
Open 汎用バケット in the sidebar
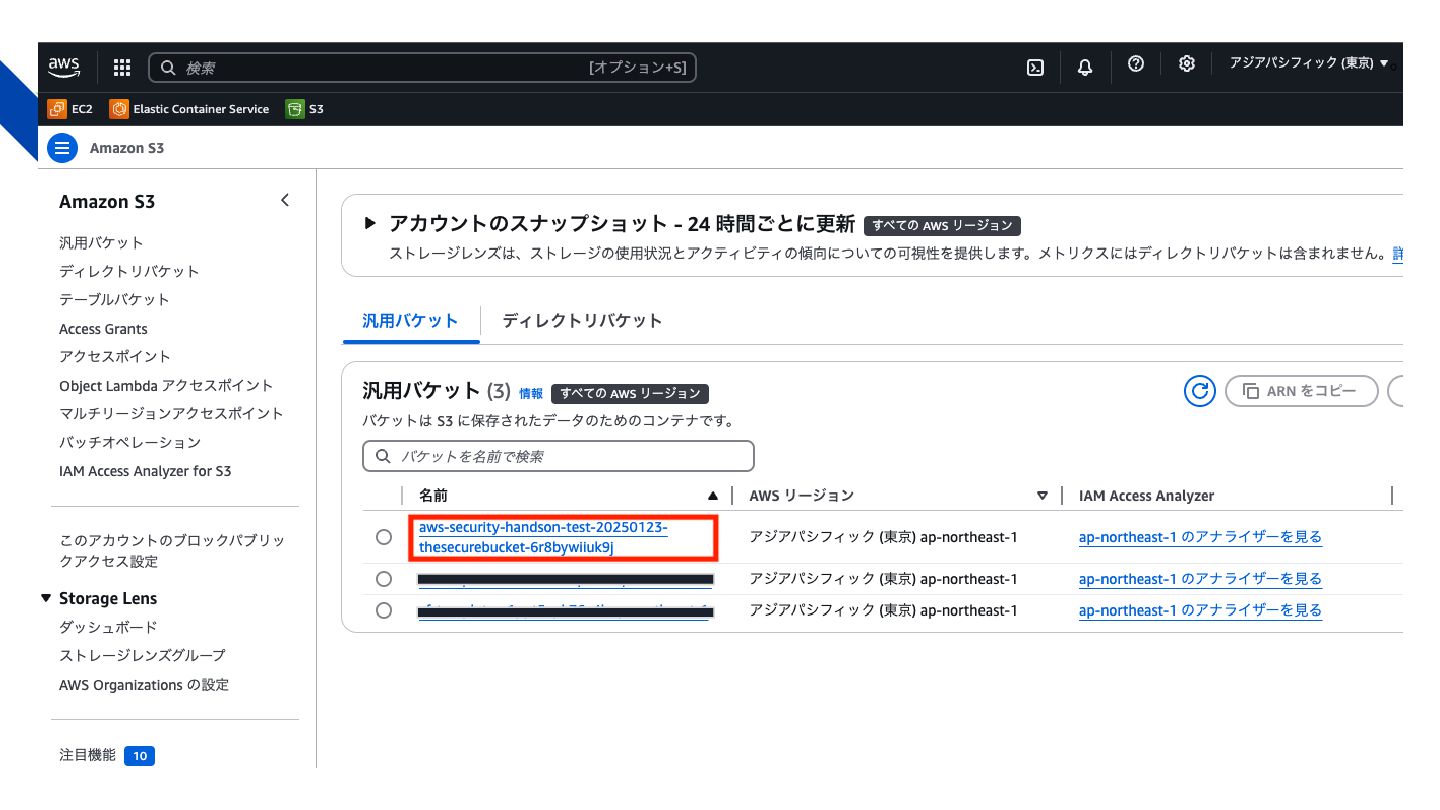[101, 242]
